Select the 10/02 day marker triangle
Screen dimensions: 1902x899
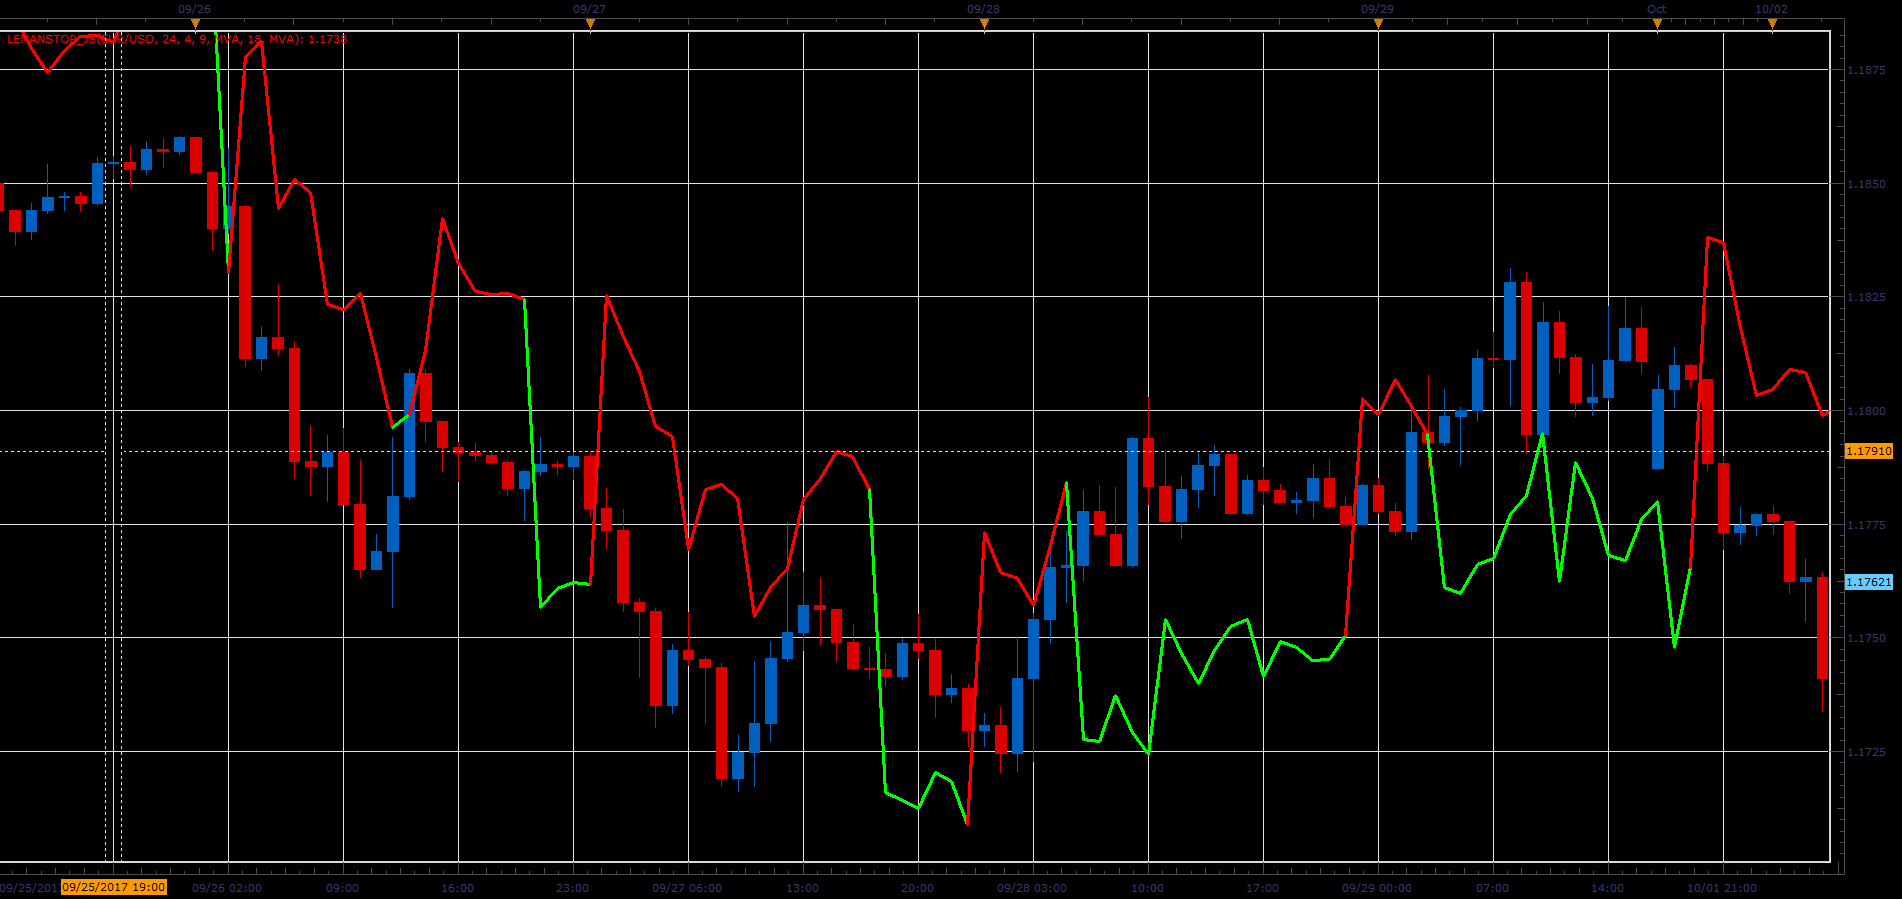1772,24
